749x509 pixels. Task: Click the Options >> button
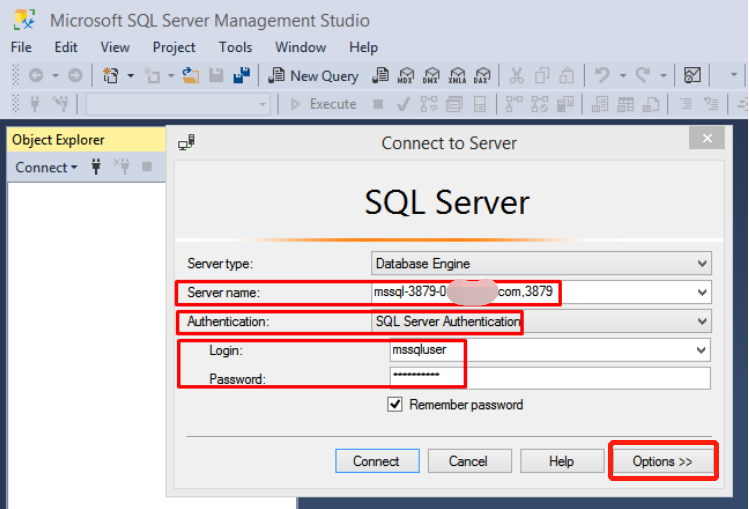click(x=662, y=461)
